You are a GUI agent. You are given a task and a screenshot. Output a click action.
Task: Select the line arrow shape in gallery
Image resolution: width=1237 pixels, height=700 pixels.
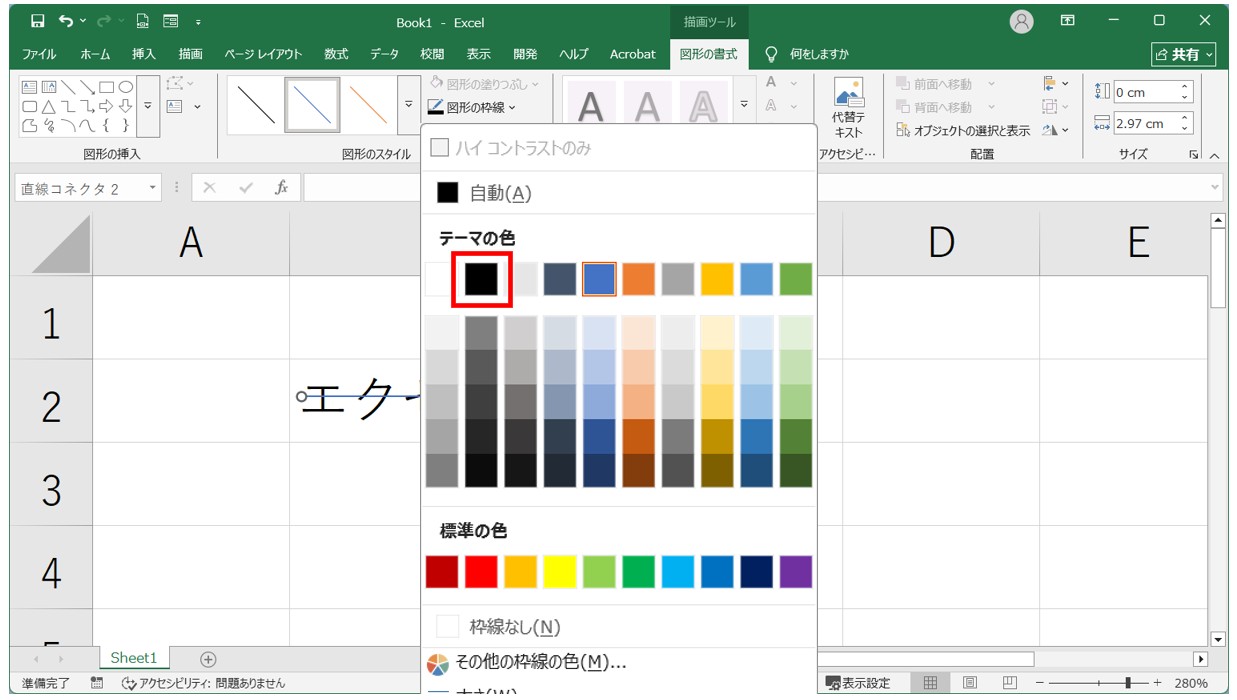[88, 87]
